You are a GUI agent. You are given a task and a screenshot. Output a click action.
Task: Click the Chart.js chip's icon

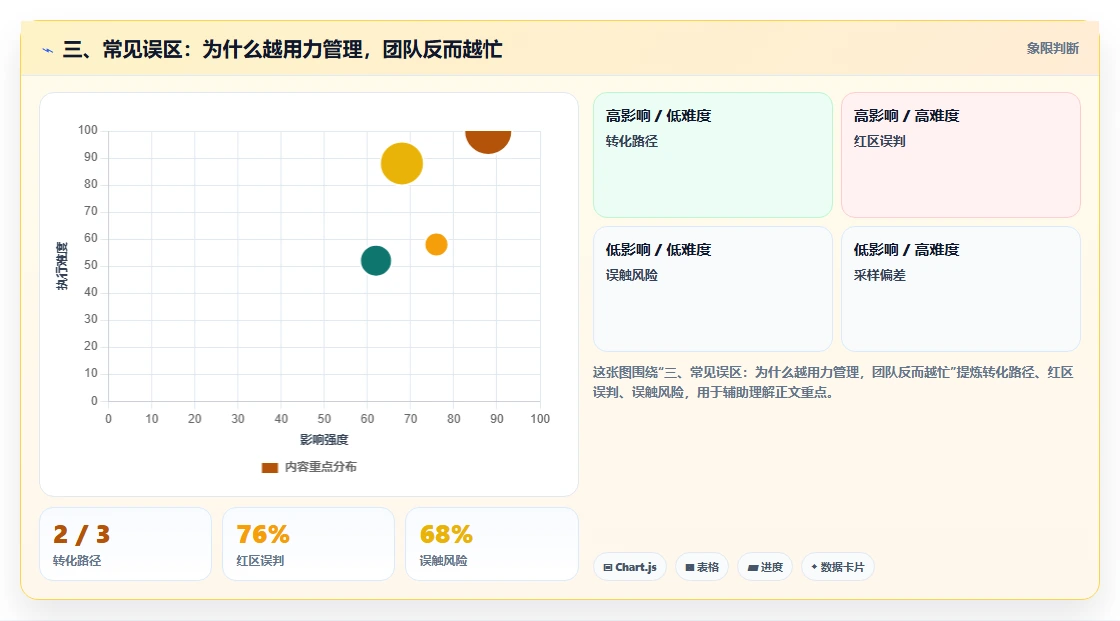(x=608, y=567)
